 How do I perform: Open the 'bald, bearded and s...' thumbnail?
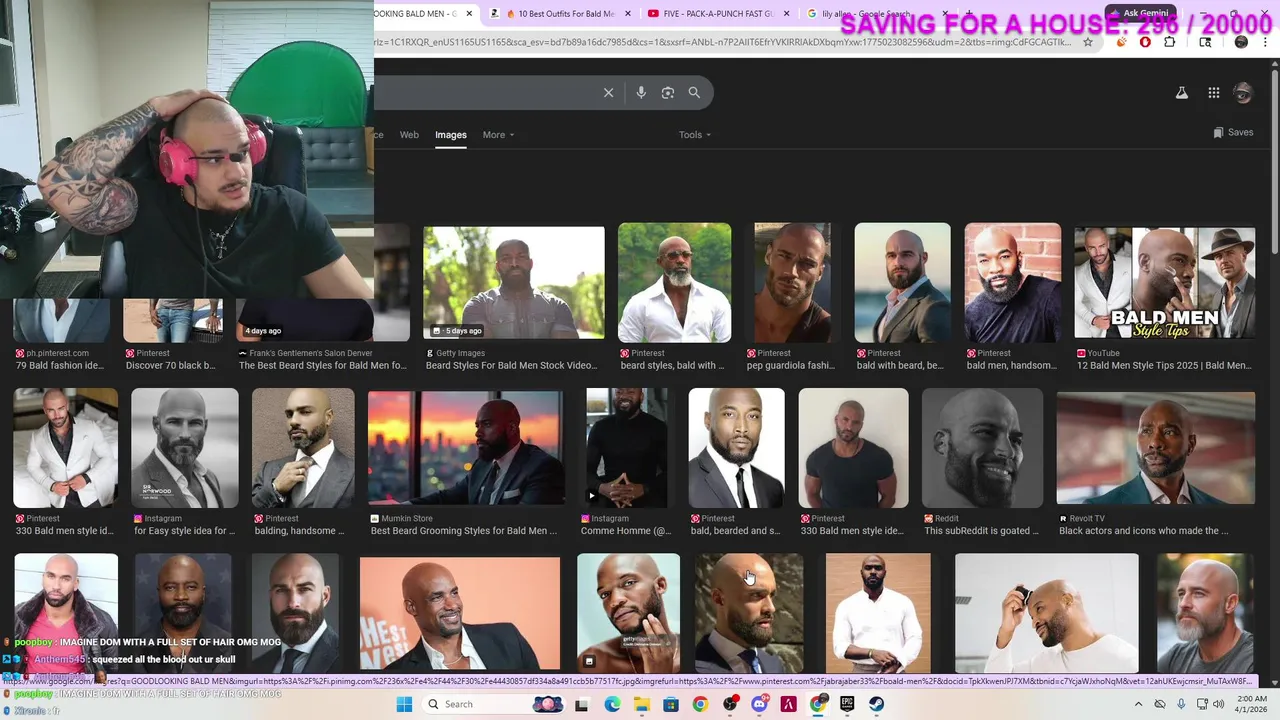coord(736,448)
